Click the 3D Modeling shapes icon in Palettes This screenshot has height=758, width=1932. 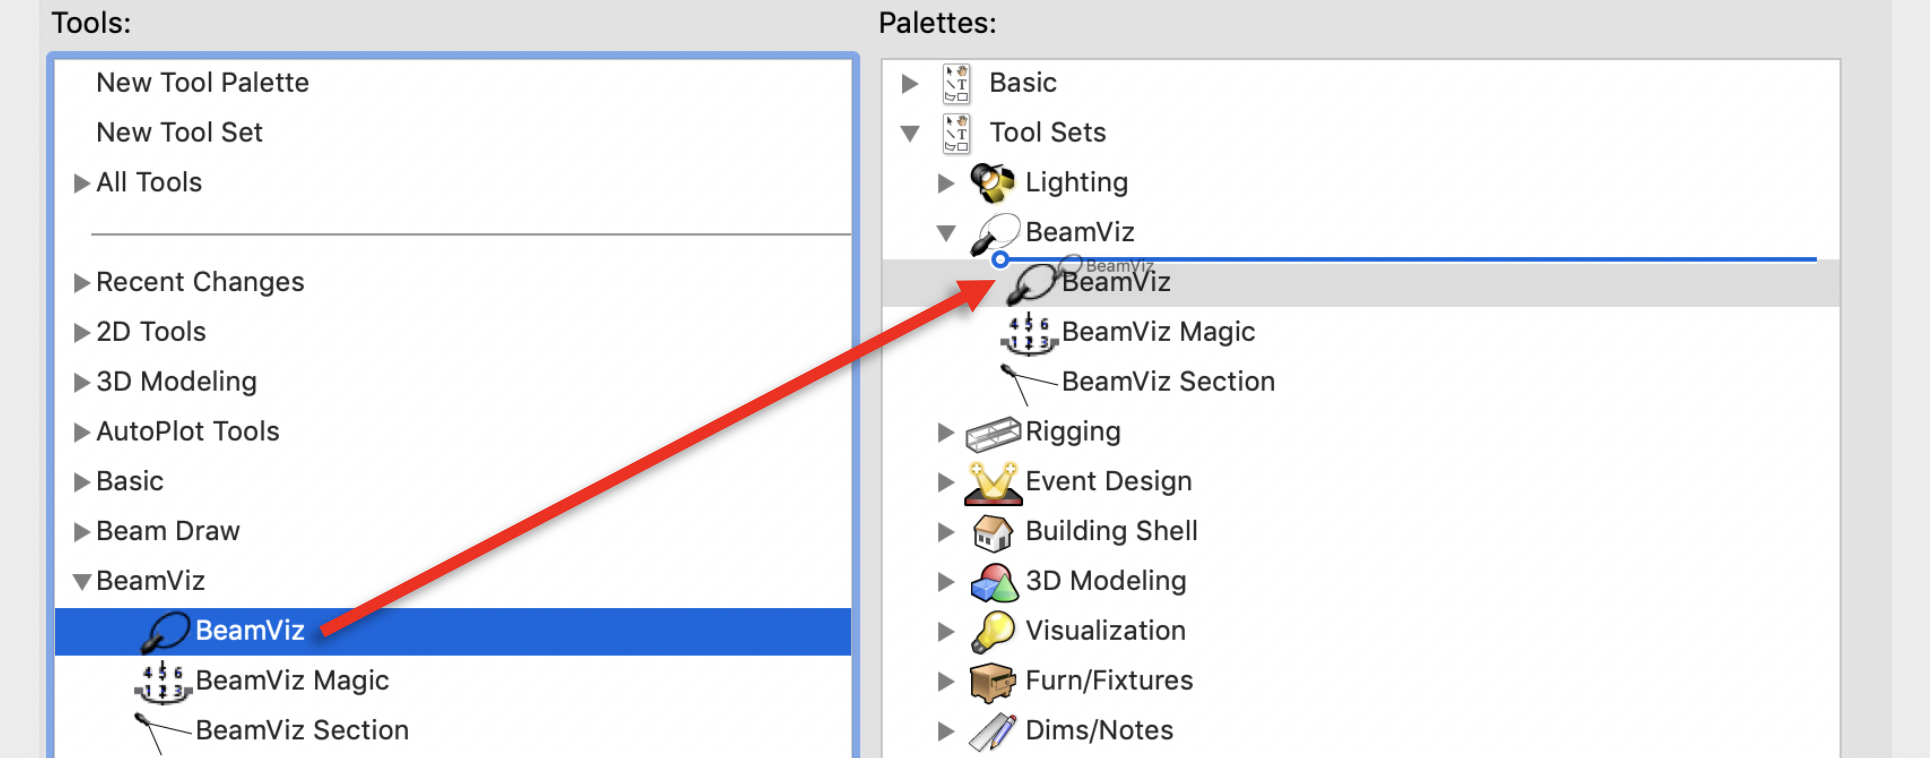[994, 582]
